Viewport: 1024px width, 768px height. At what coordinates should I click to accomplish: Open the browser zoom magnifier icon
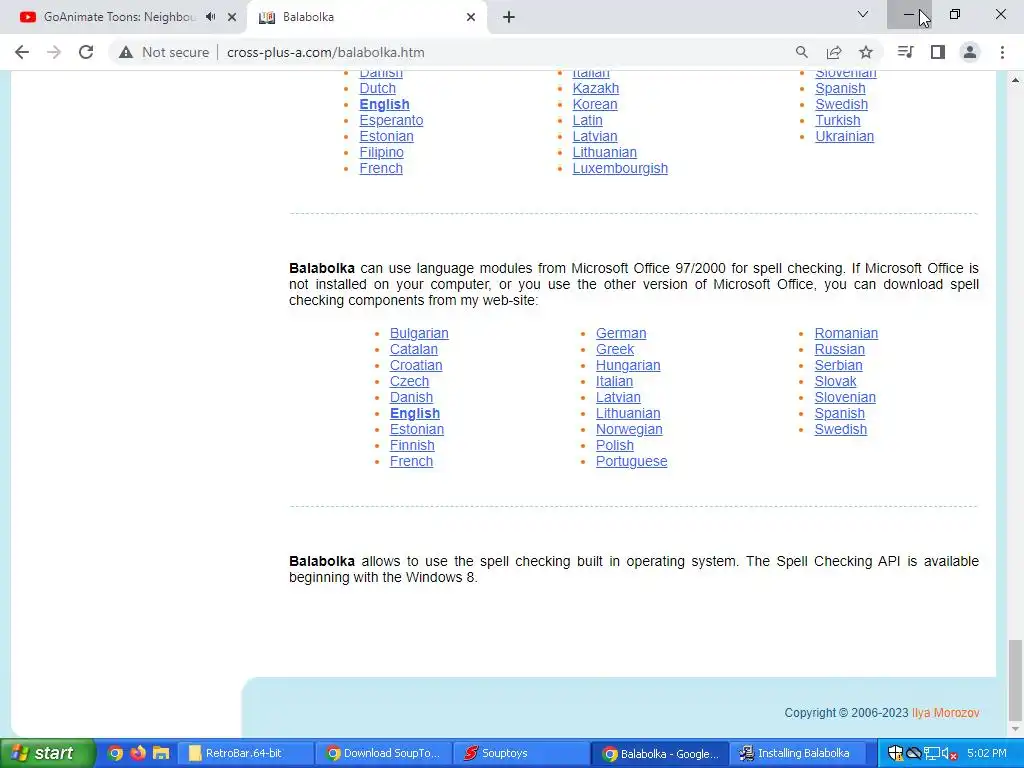coord(801,52)
